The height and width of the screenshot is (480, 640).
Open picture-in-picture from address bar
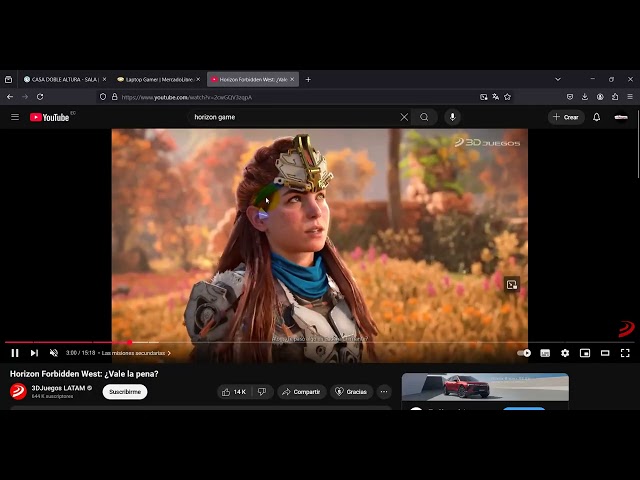pyautogui.click(x=484, y=97)
